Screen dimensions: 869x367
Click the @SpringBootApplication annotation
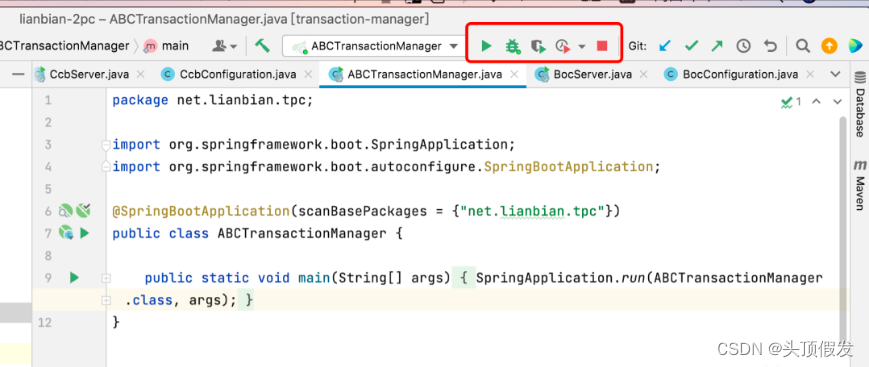(x=201, y=211)
